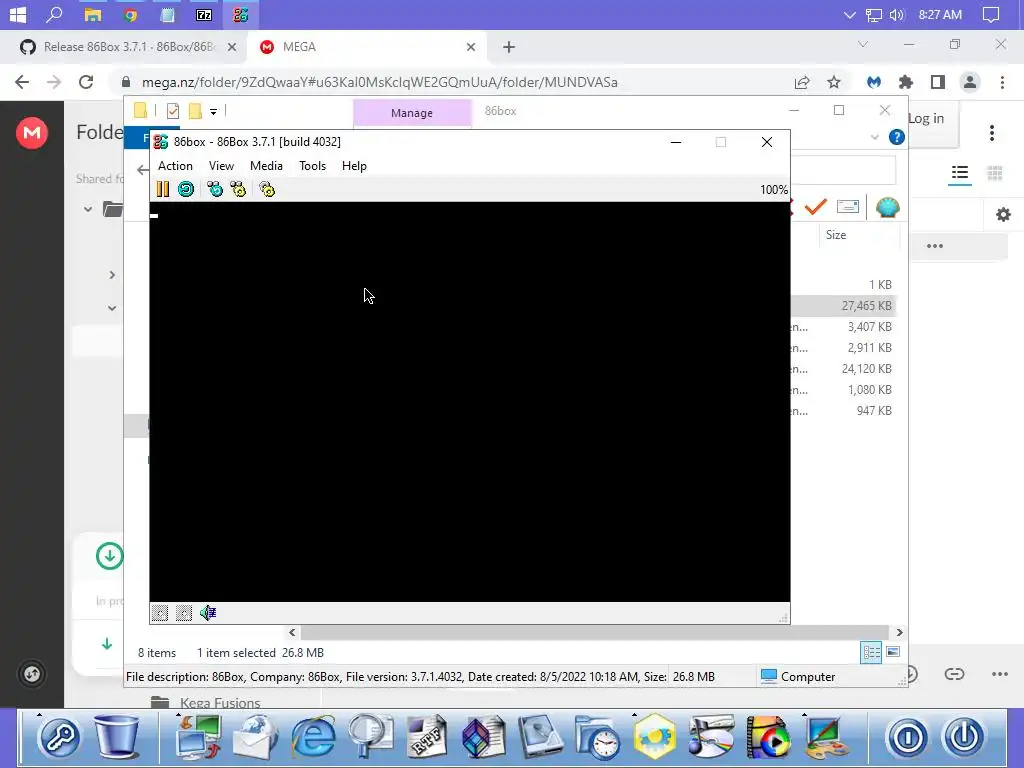
Task: Expand the MEGA tree right-pointing chevron
Action: click(x=112, y=275)
